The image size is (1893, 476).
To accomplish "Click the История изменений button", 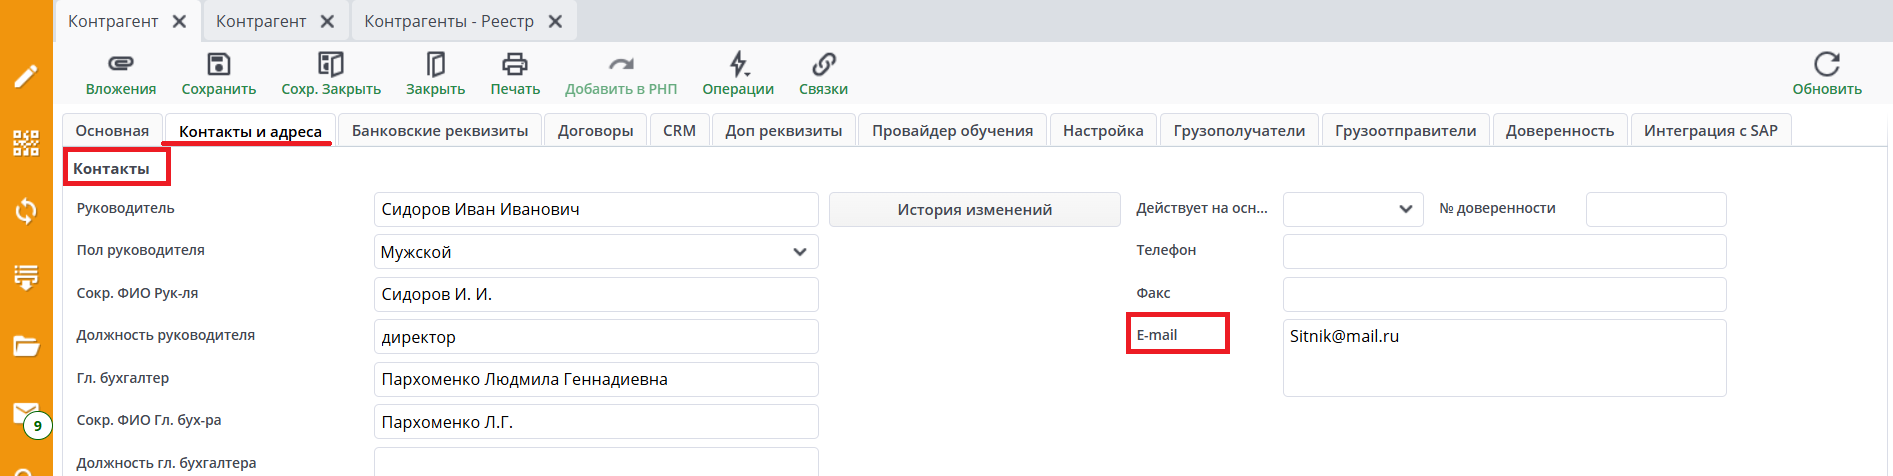I will pos(974,210).
